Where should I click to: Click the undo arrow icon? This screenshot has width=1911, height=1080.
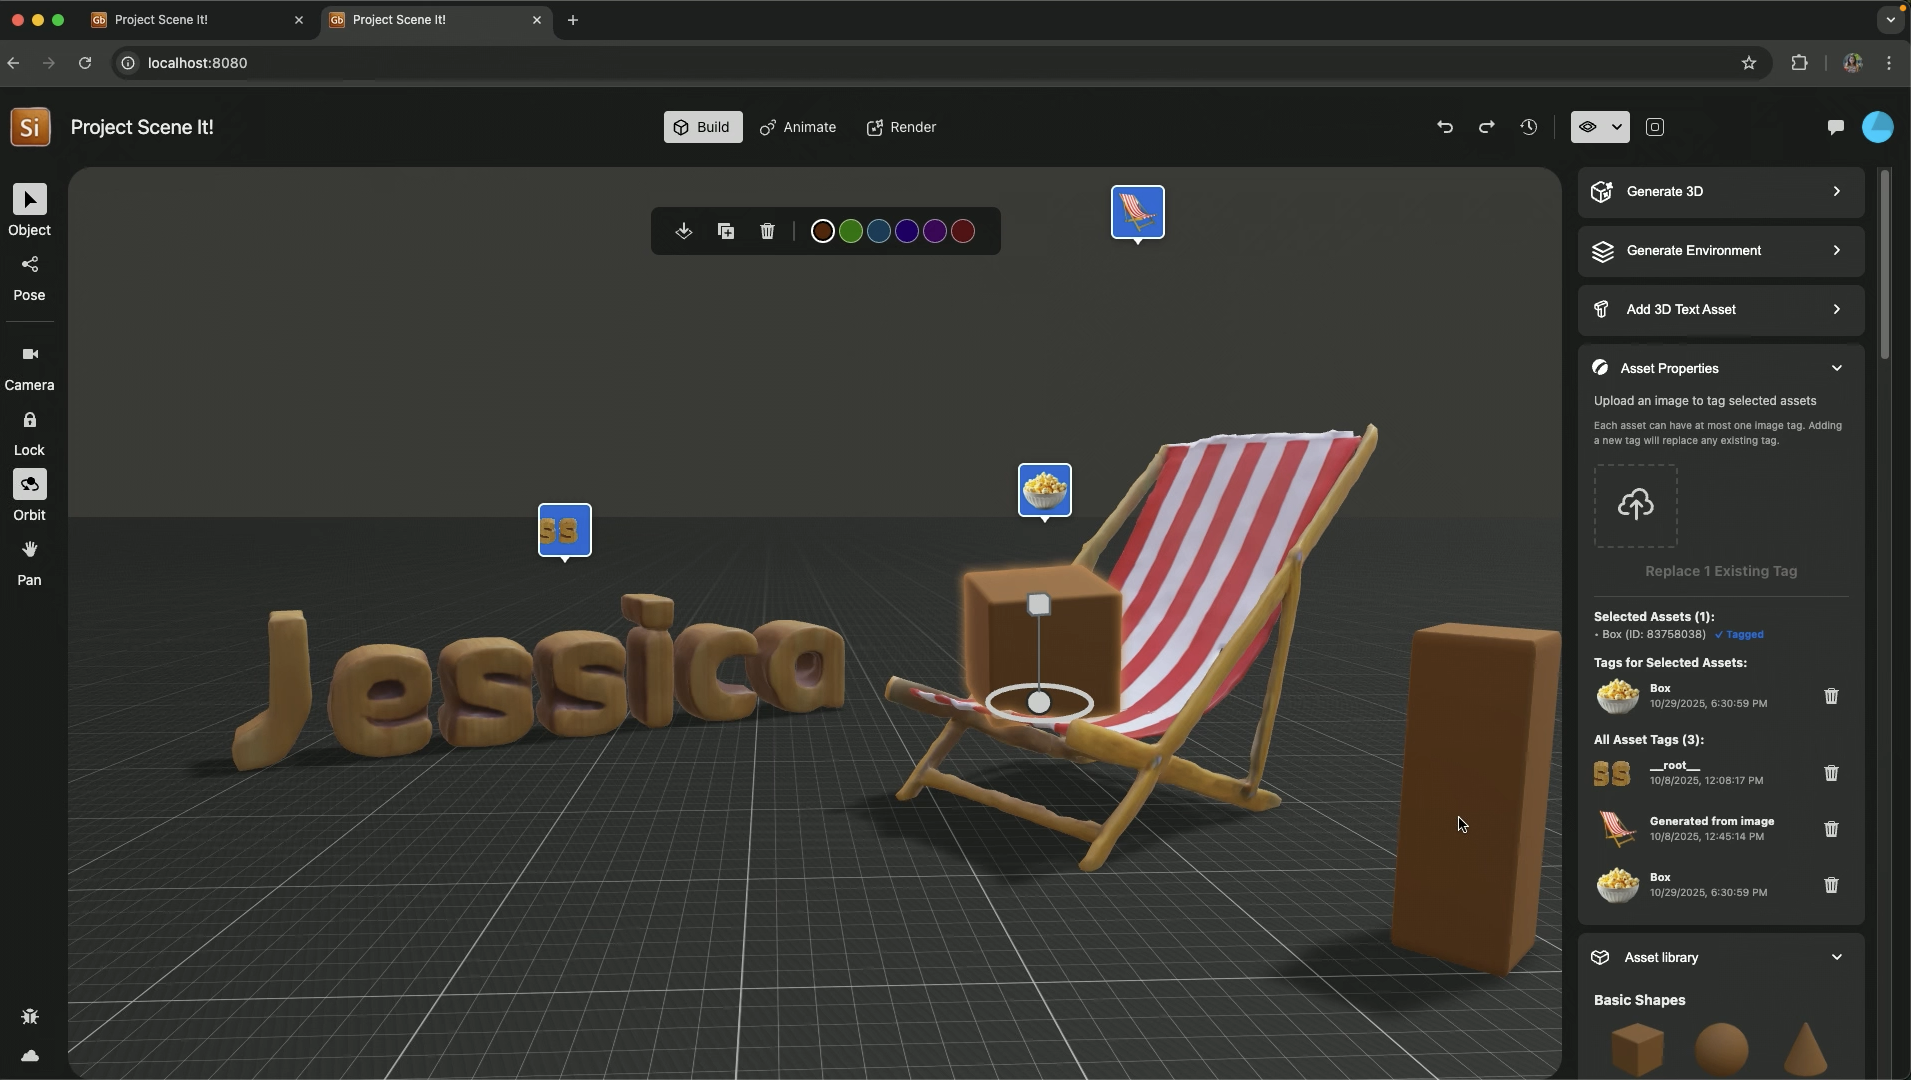tap(1444, 127)
